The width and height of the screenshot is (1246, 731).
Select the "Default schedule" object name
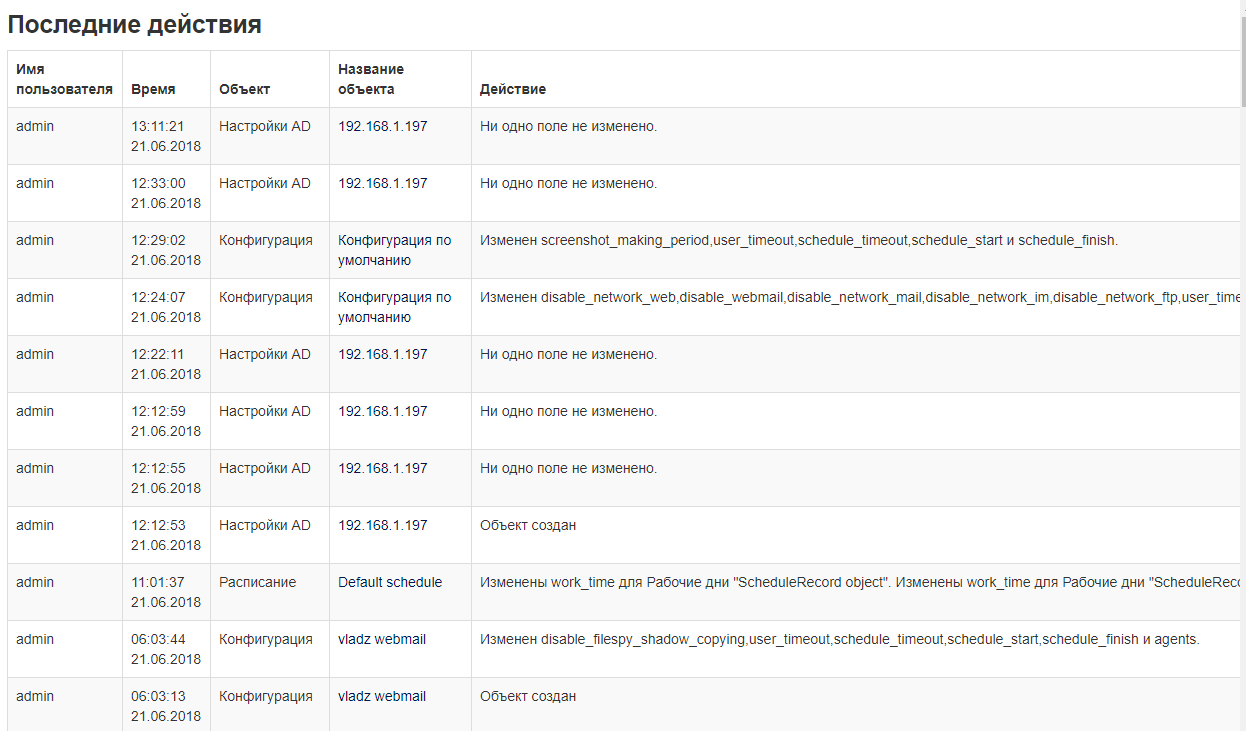[x=390, y=582]
